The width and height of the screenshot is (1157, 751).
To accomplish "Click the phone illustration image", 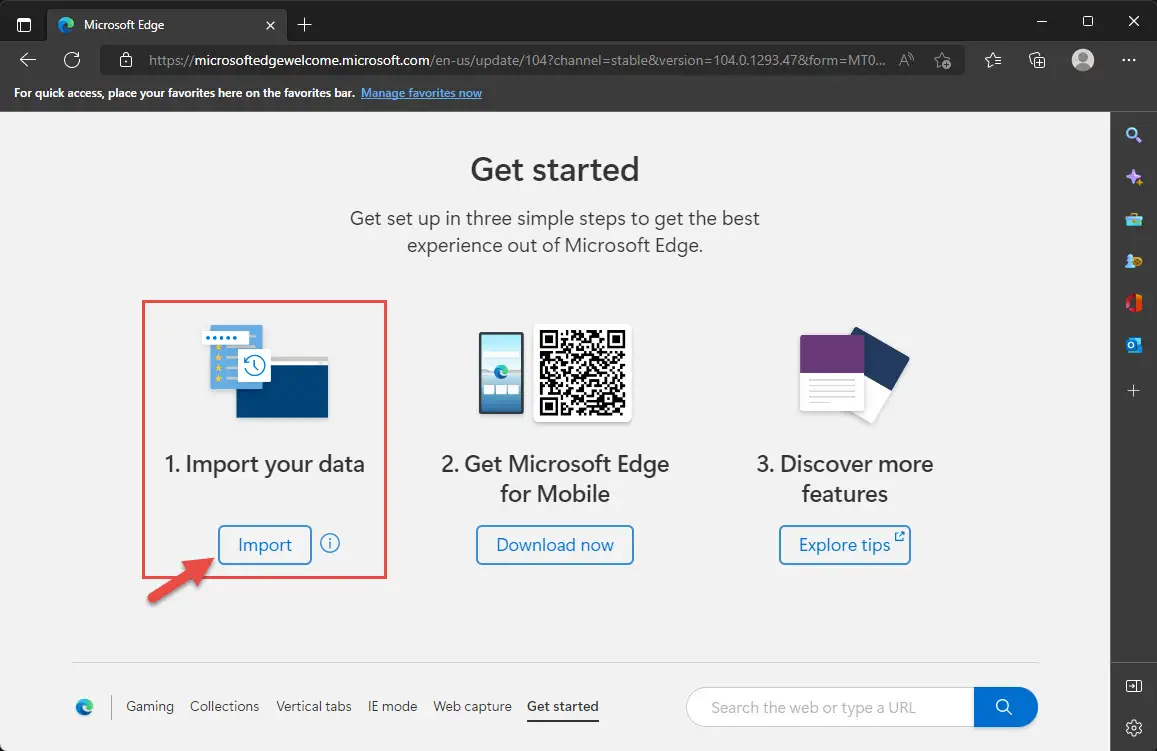I will coord(501,373).
